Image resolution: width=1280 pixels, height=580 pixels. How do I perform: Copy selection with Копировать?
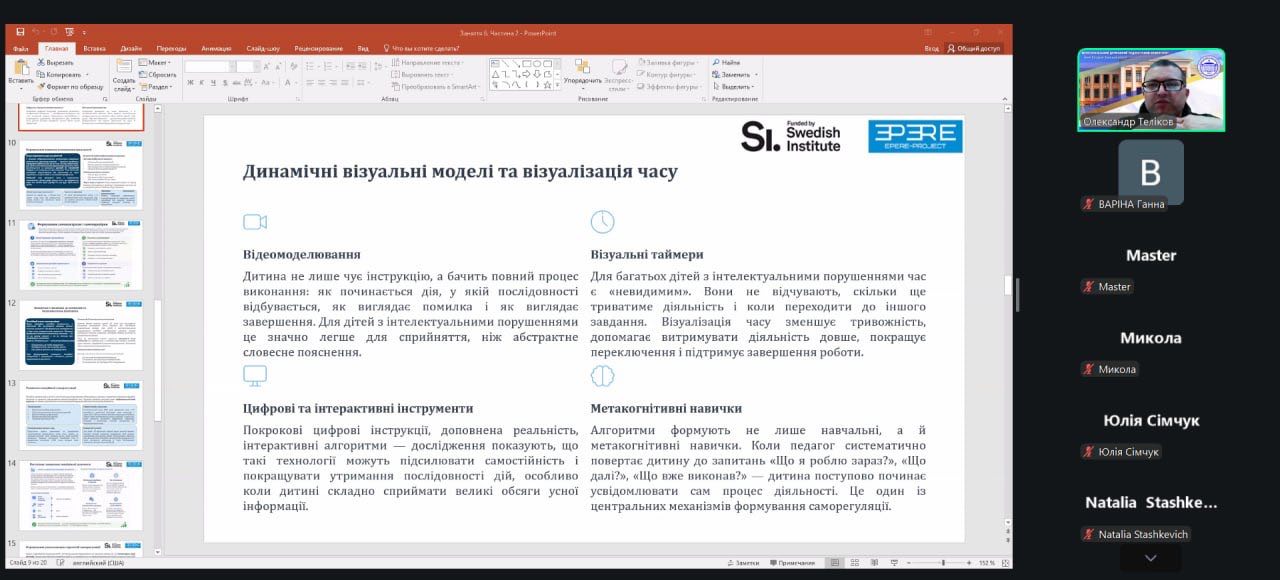click(x=59, y=74)
